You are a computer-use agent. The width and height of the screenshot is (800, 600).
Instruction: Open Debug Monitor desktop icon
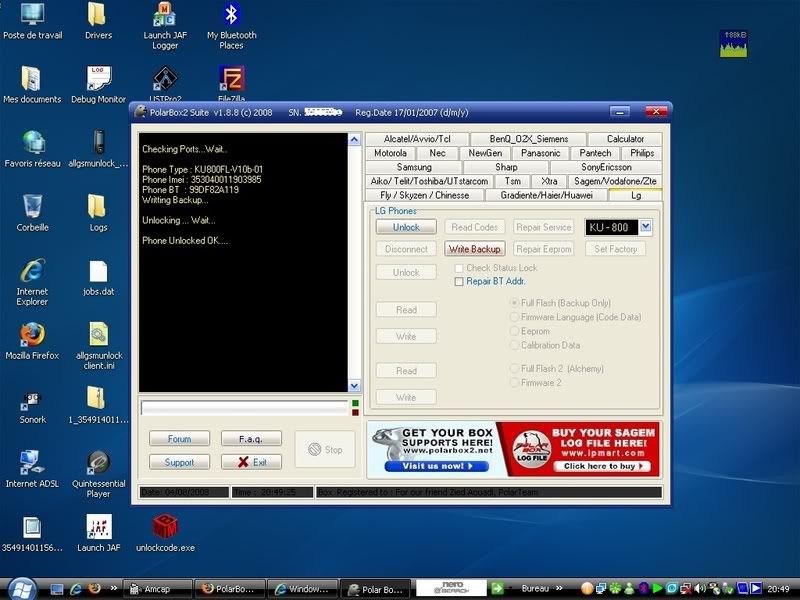click(98, 84)
